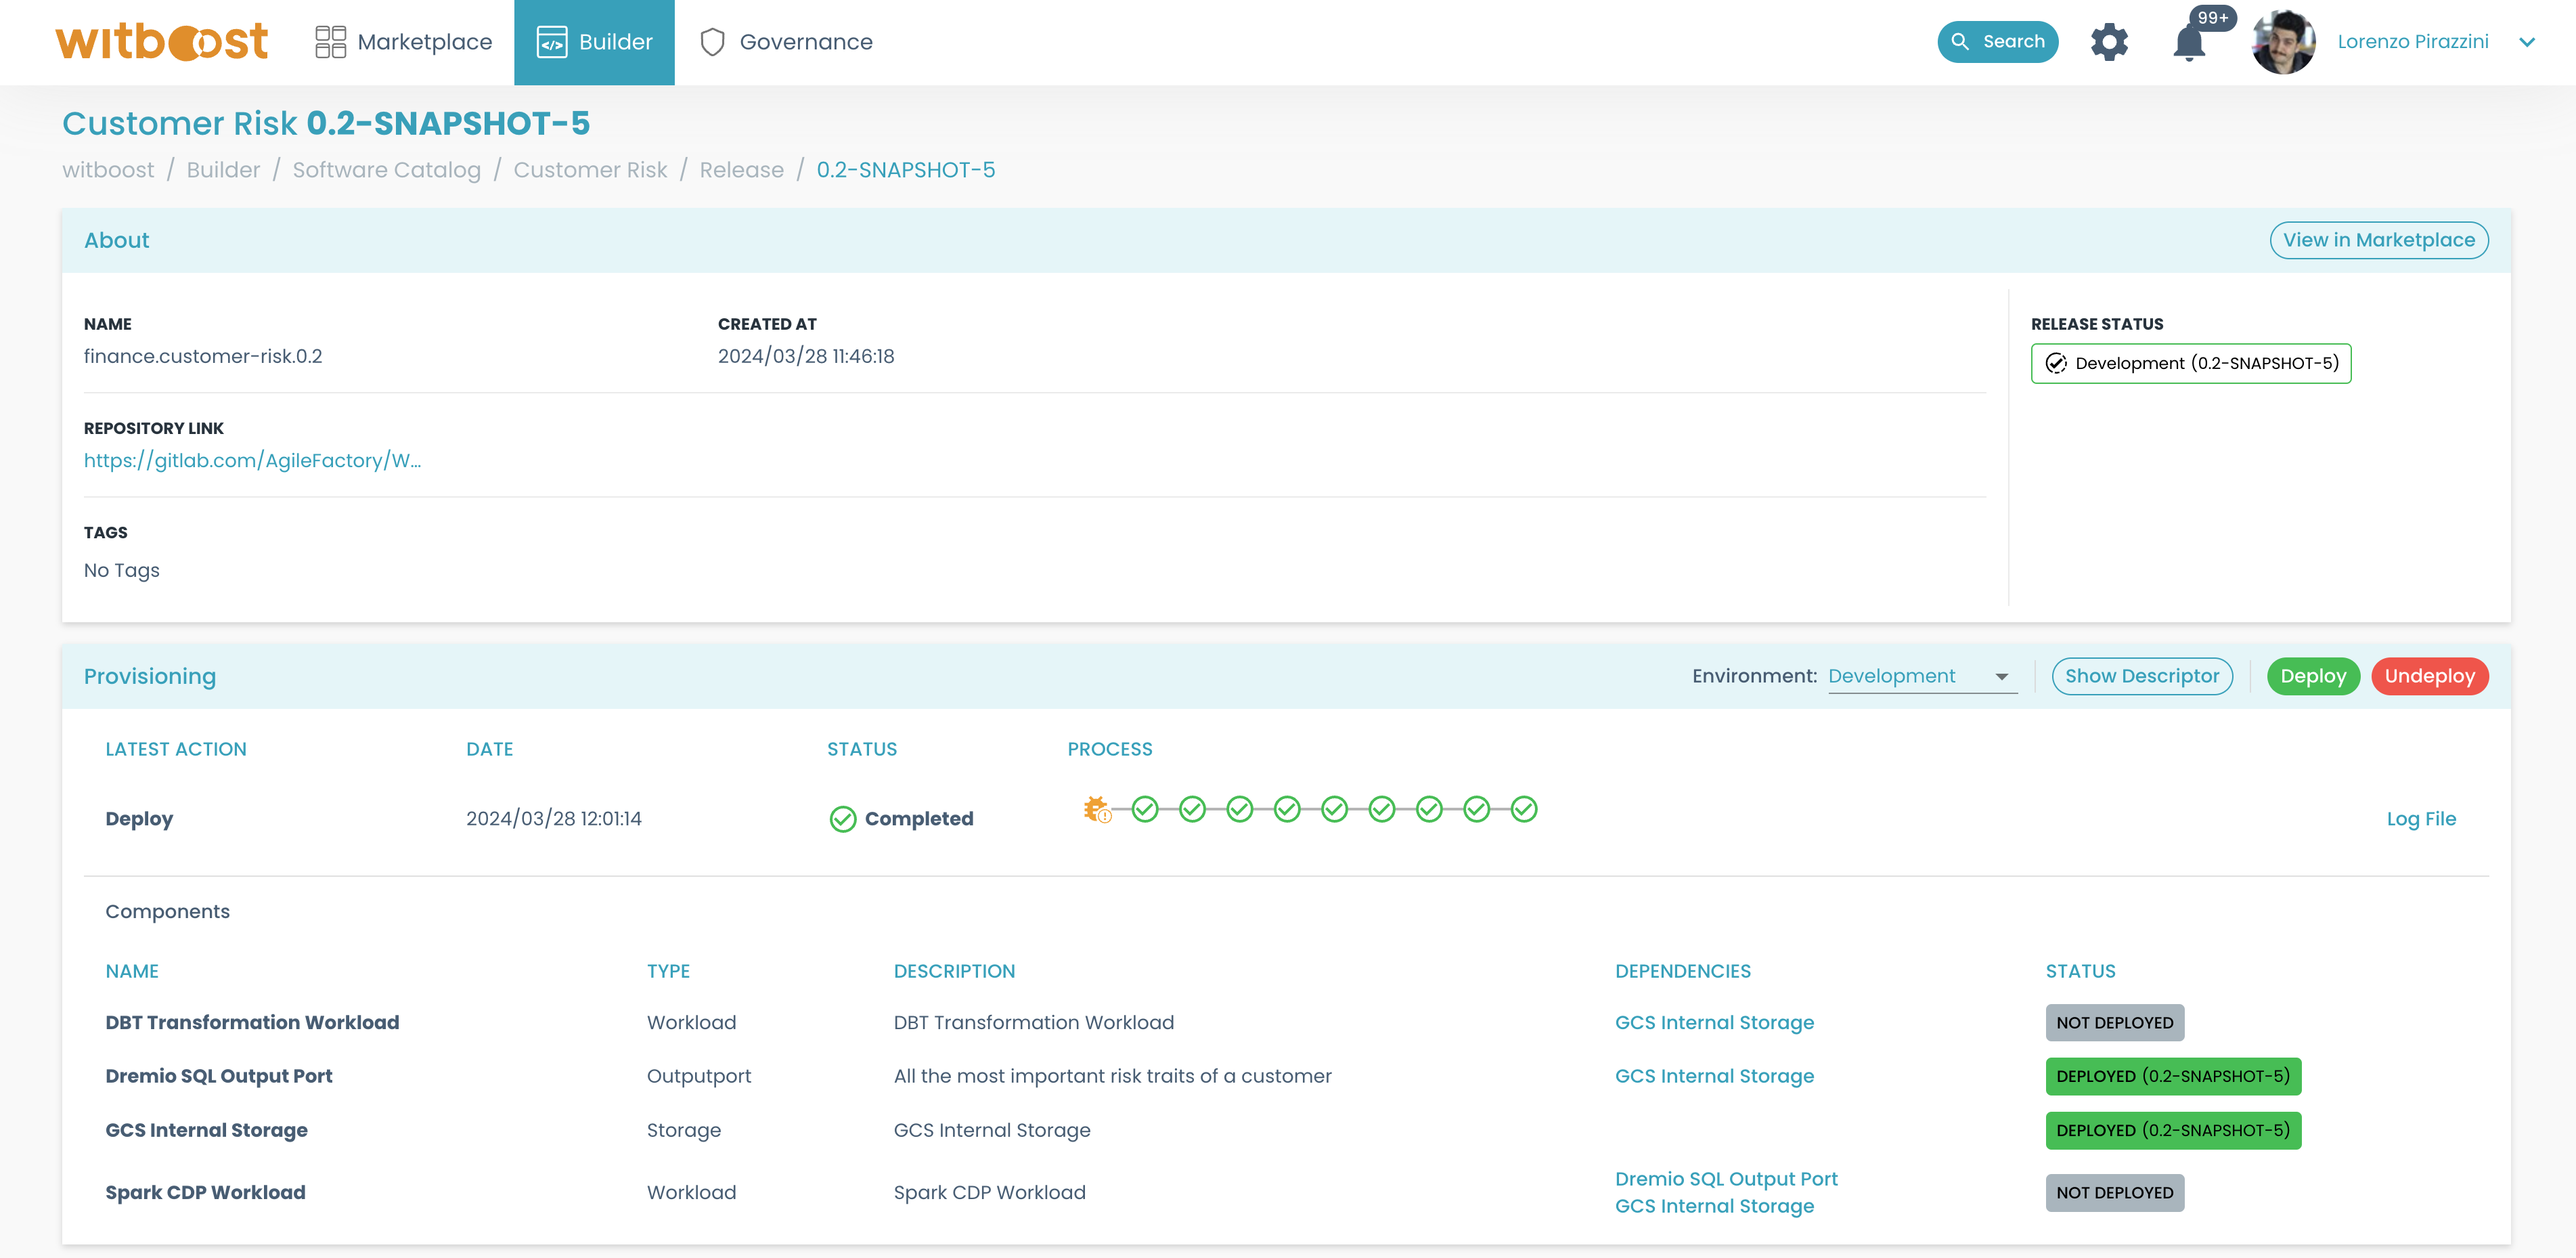Click the Show Descriptor button
Image resolution: width=2576 pixels, height=1258 pixels.
point(2141,676)
